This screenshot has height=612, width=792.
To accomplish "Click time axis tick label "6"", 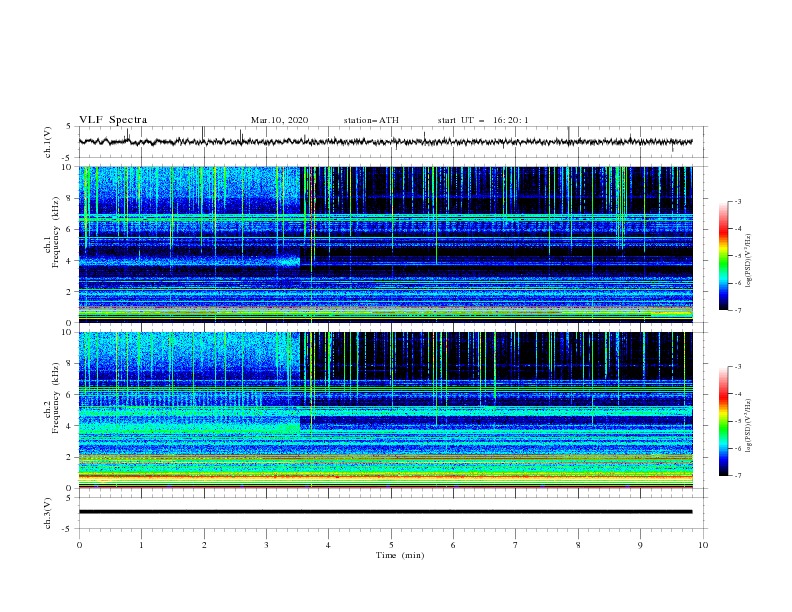I will (x=453, y=545).
